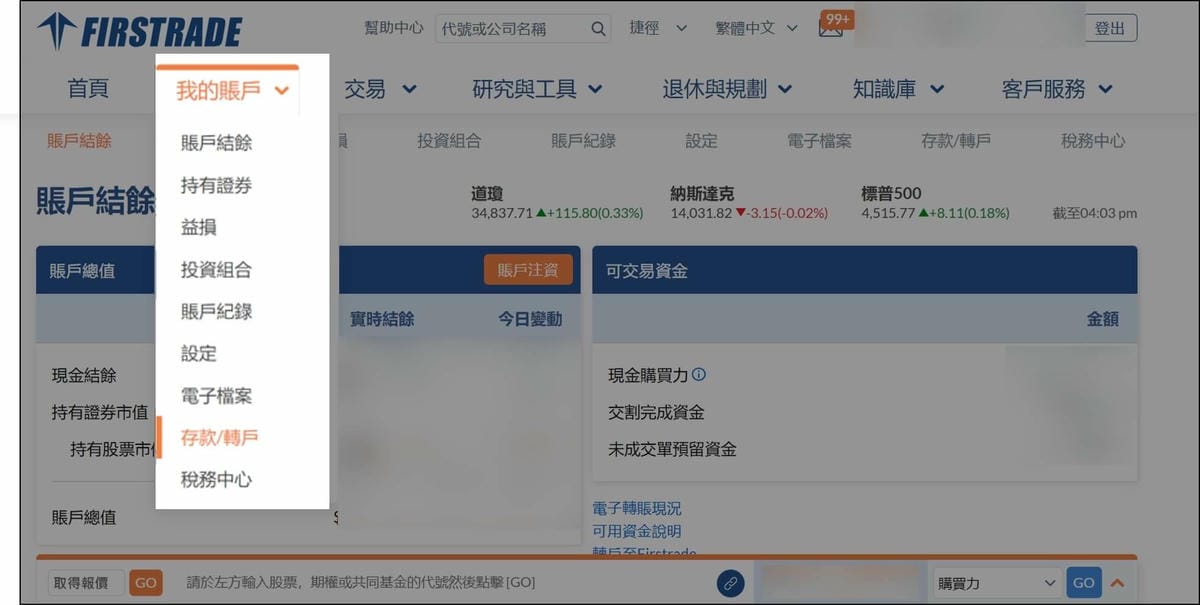Select 益損 in the dropdown menu
The width and height of the screenshot is (1200, 605).
point(198,227)
